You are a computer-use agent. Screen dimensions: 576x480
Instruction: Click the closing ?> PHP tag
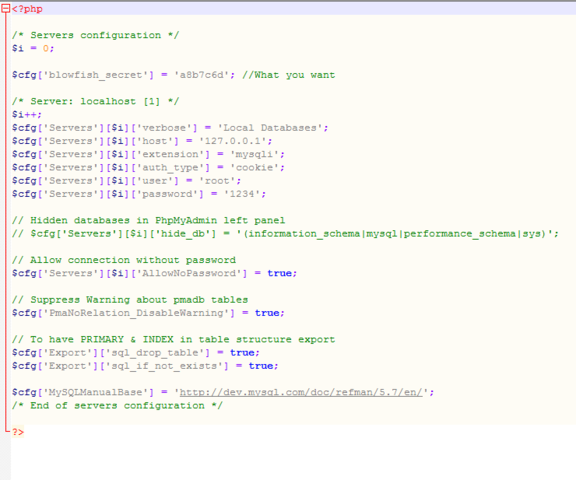pos(18,432)
